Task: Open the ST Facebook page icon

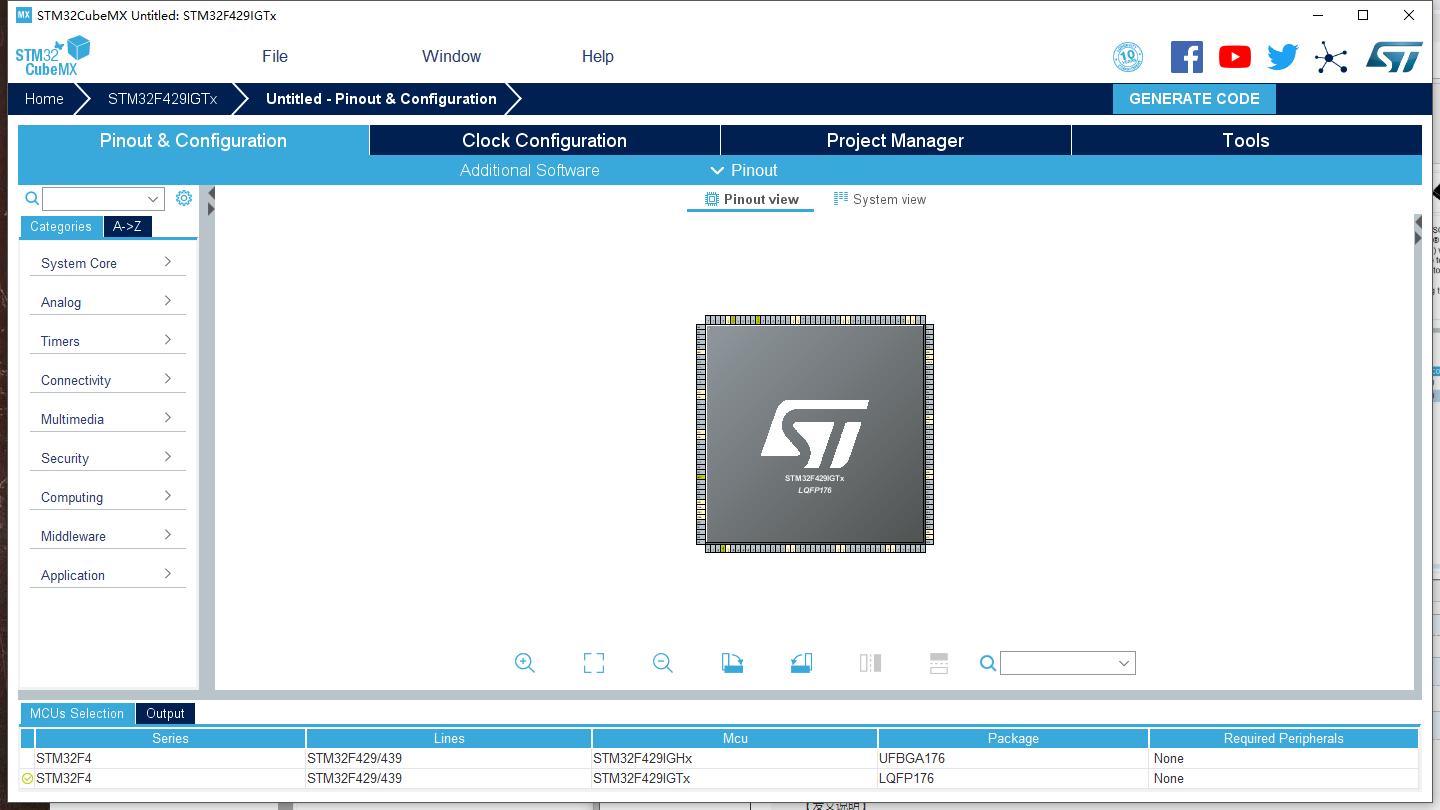Action: [x=1186, y=57]
